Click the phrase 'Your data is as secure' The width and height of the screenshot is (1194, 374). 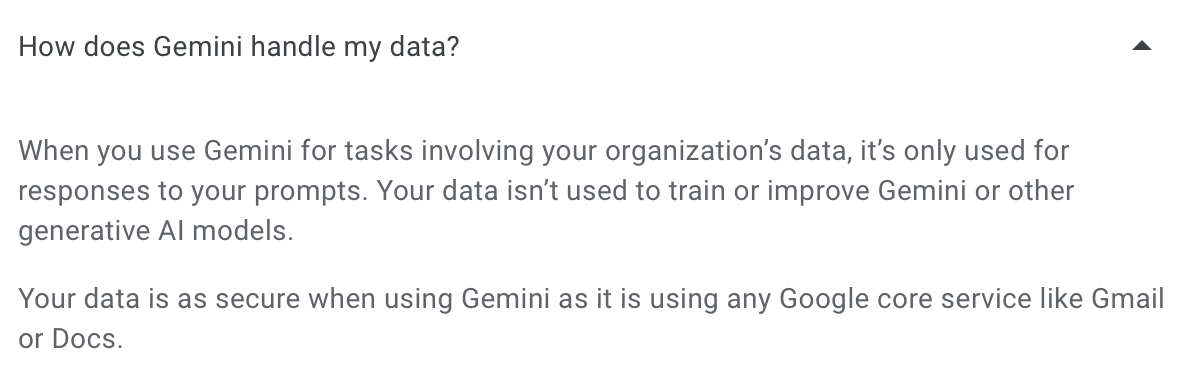pos(159,299)
